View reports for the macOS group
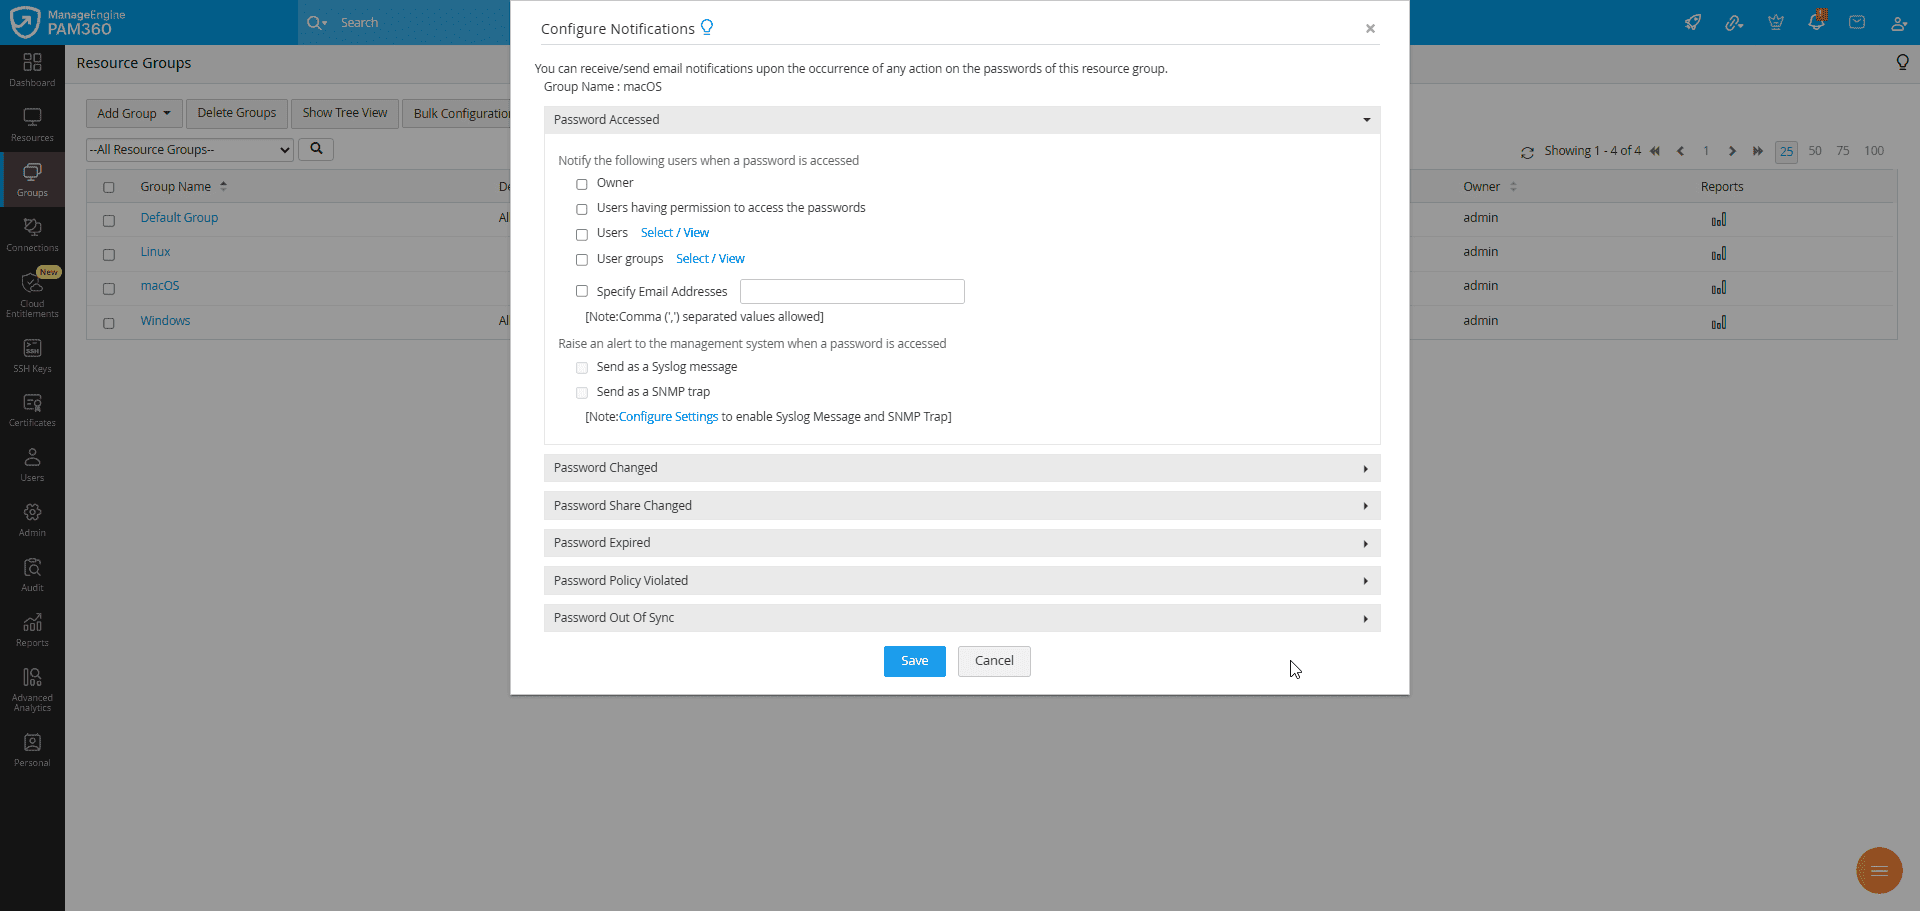The height and width of the screenshot is (911, 1920). pos(1719,287)
